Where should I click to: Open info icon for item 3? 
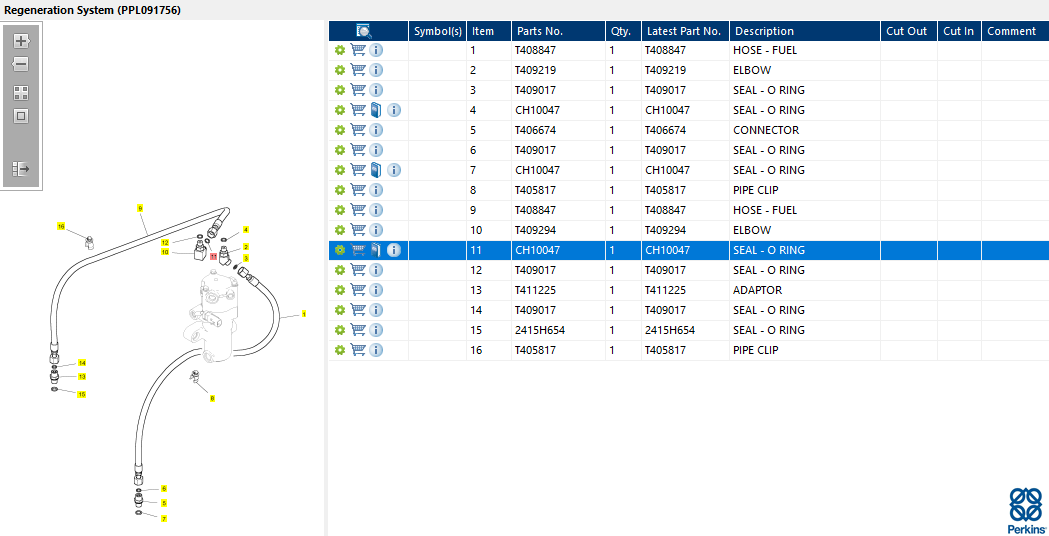[376, 90]
